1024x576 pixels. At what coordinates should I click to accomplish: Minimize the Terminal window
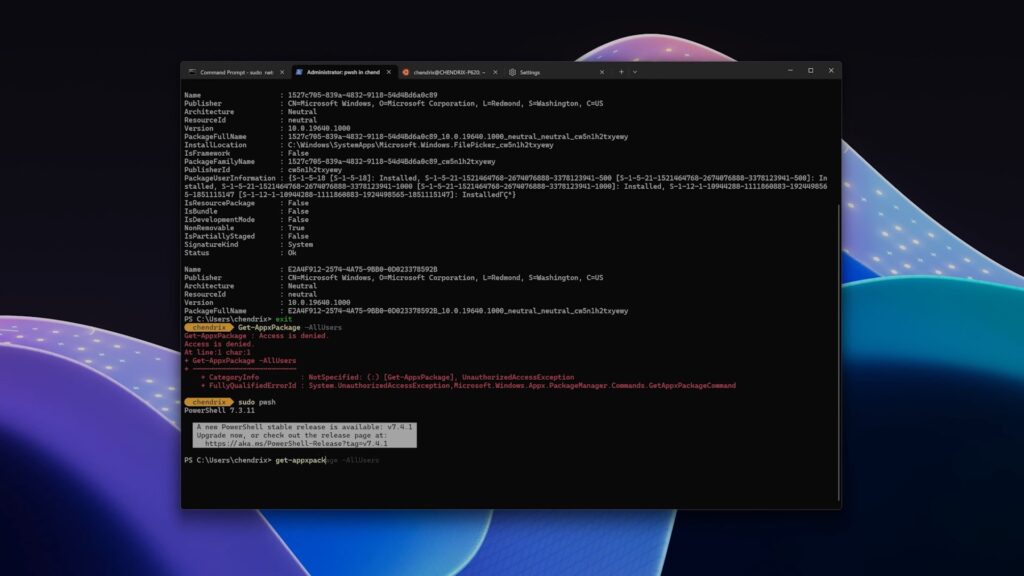click(x=790, y=71)
